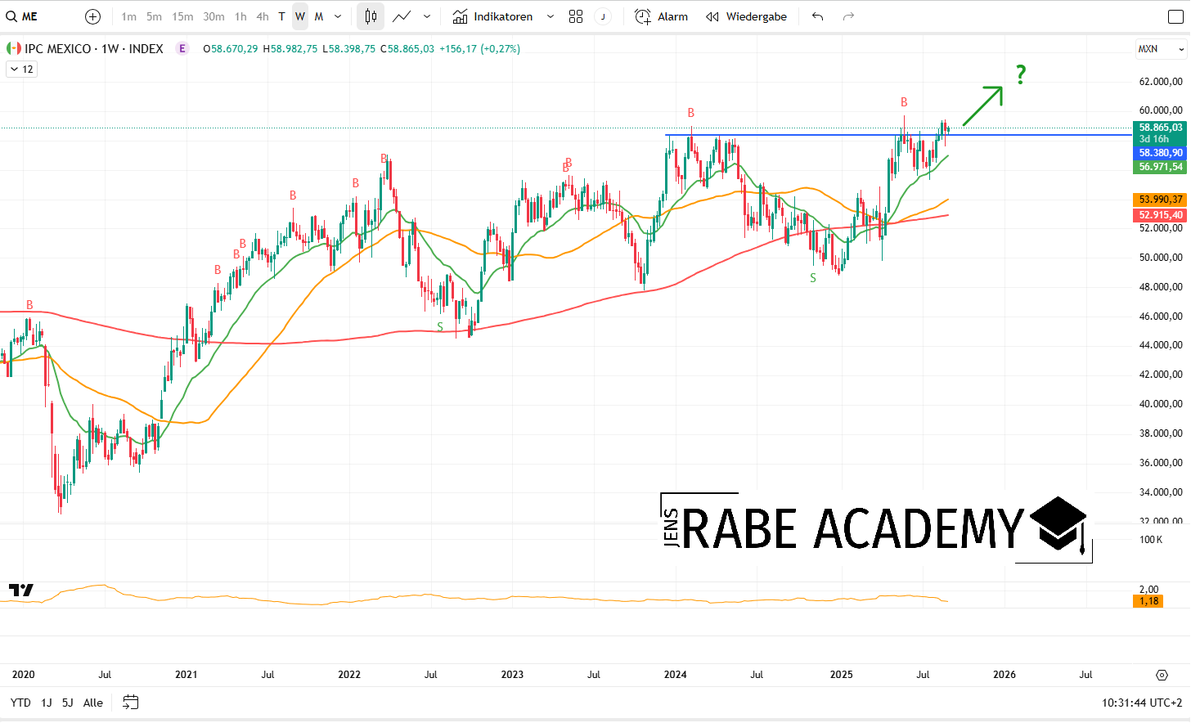The width and height of the screenshot is (1200, 723).
Task: Click the 100 K volume axis label
Action: coord(1151,540)
